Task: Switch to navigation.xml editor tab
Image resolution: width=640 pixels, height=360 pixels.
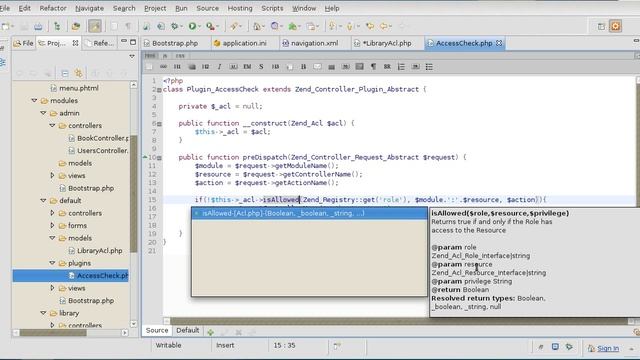Action: (x=314, y=43)
